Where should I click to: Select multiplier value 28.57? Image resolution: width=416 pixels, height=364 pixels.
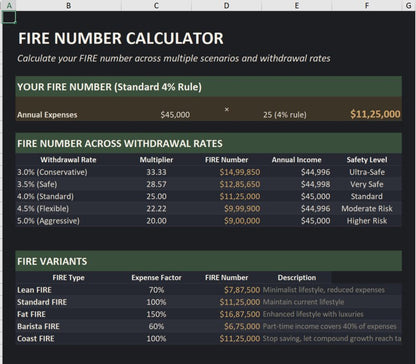pos(156,184)
